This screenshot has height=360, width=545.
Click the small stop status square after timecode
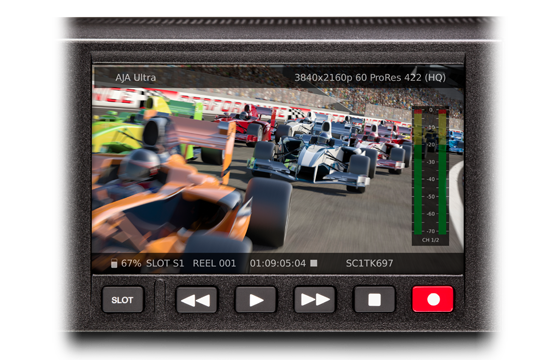pyautogui.click(x=314, y=263)
